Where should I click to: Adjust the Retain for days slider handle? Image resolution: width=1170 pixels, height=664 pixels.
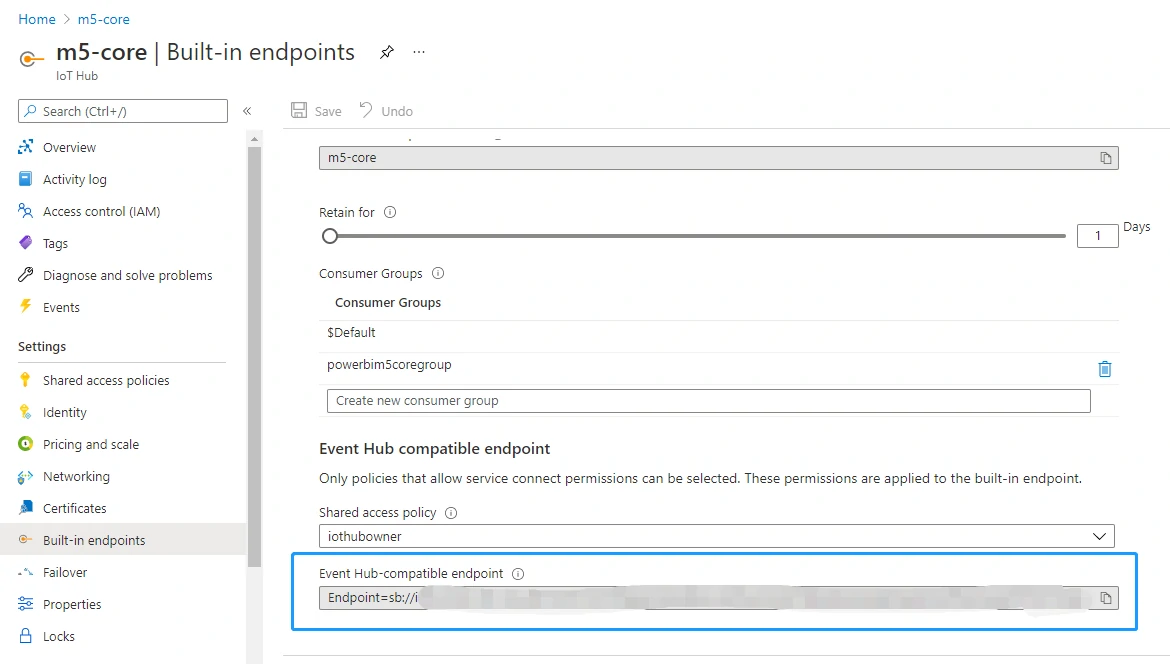(x=330, y=236)
